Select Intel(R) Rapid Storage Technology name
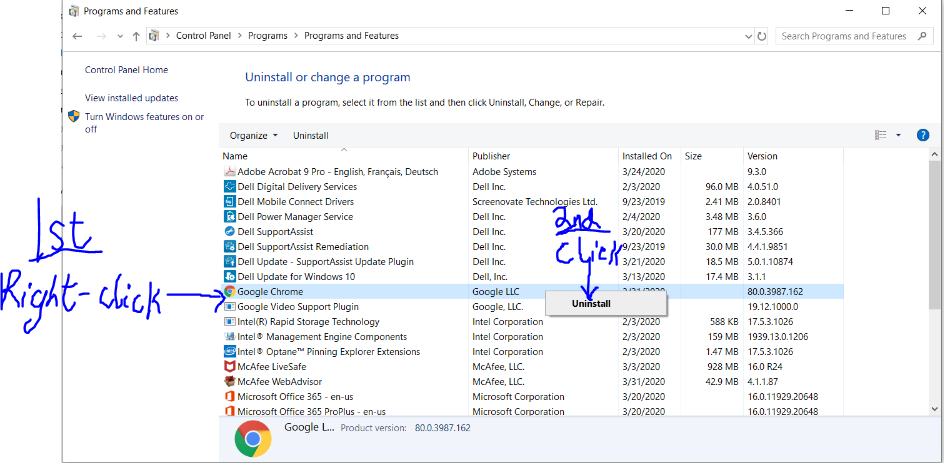Image resolution: width=944 pixels, height=463 pixels. coord(309,322)
